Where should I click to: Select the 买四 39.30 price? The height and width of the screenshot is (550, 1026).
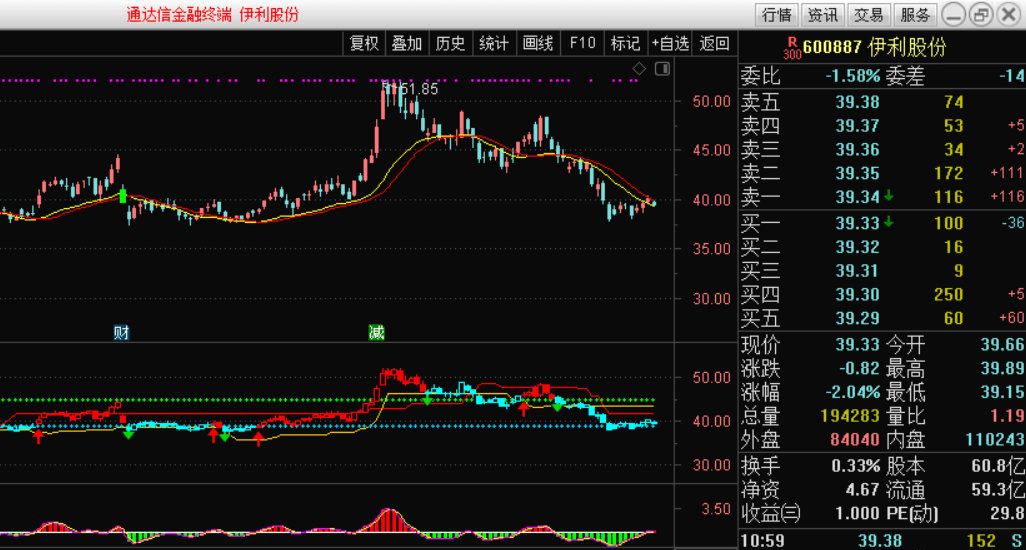click(857, 294)
